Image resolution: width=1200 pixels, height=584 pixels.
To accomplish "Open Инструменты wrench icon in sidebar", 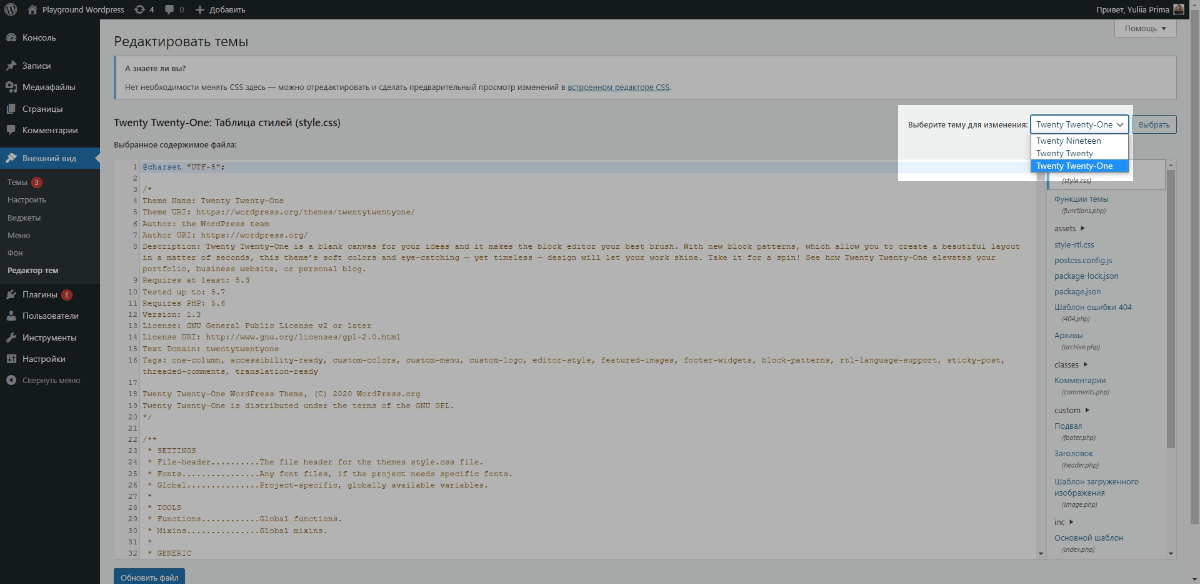I will pyautogui.click(x=11, y=337).
